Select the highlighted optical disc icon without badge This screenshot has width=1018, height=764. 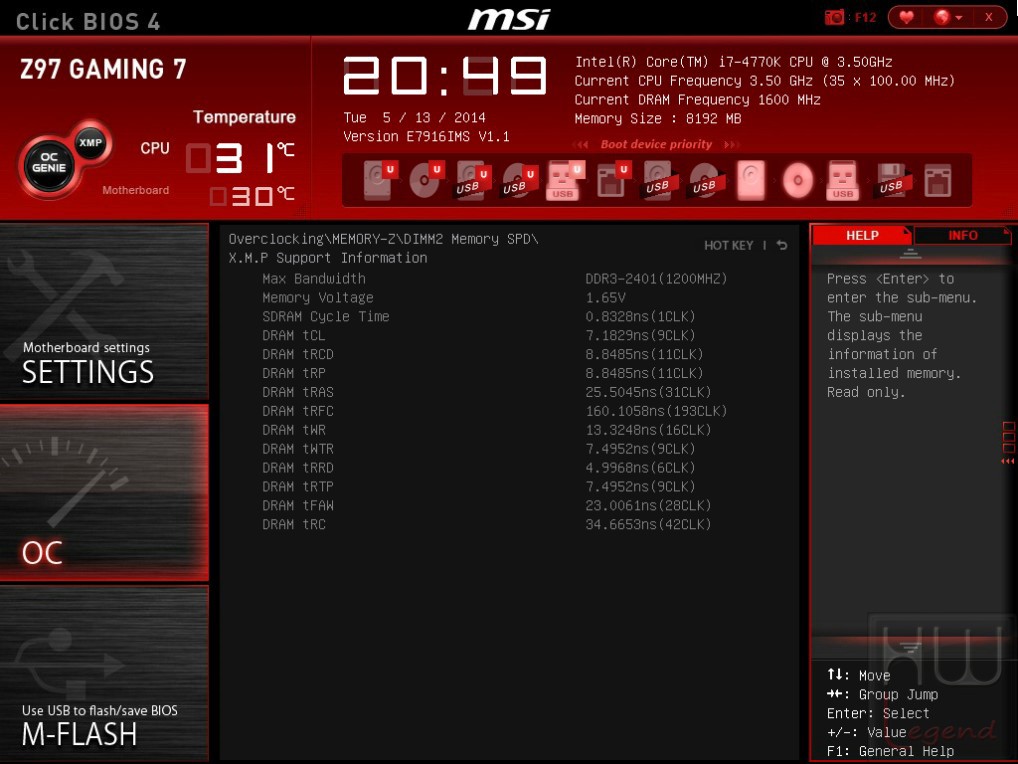798,180
